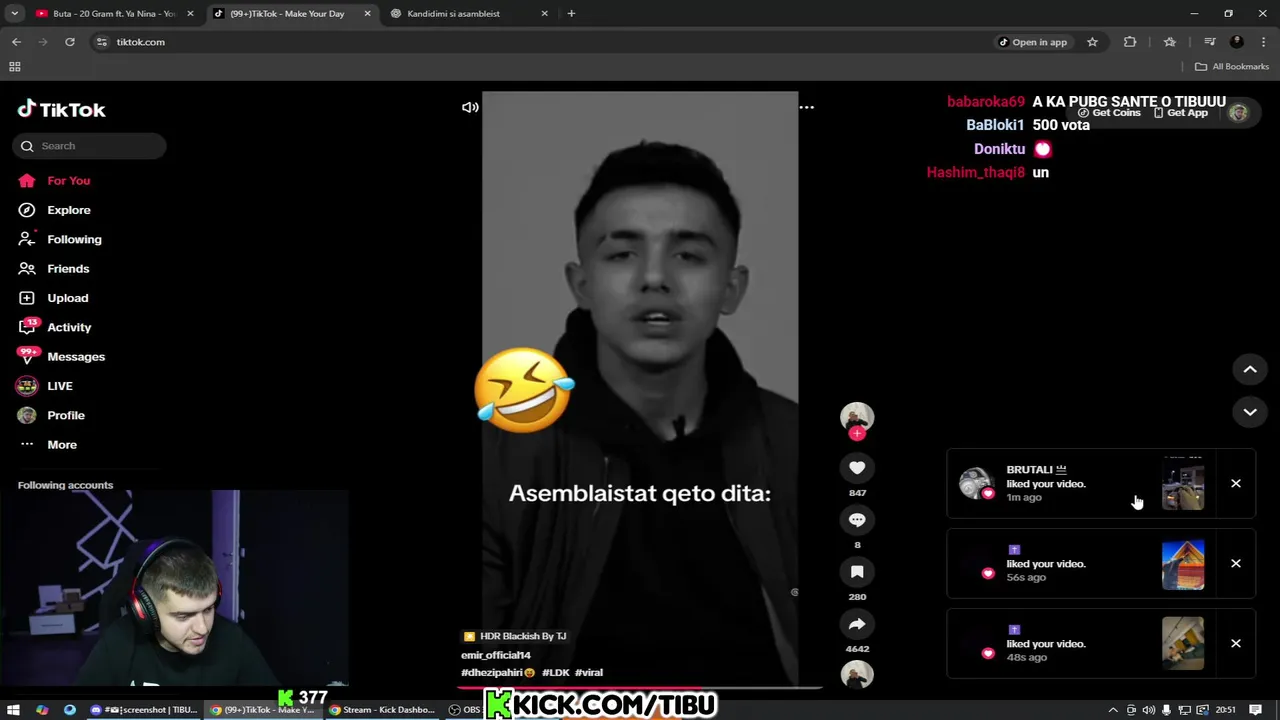Go to the next video (down chevron)
The height and width of the screenshot is (720, 1280).
pyautogui.click(x=1250, y=412)
